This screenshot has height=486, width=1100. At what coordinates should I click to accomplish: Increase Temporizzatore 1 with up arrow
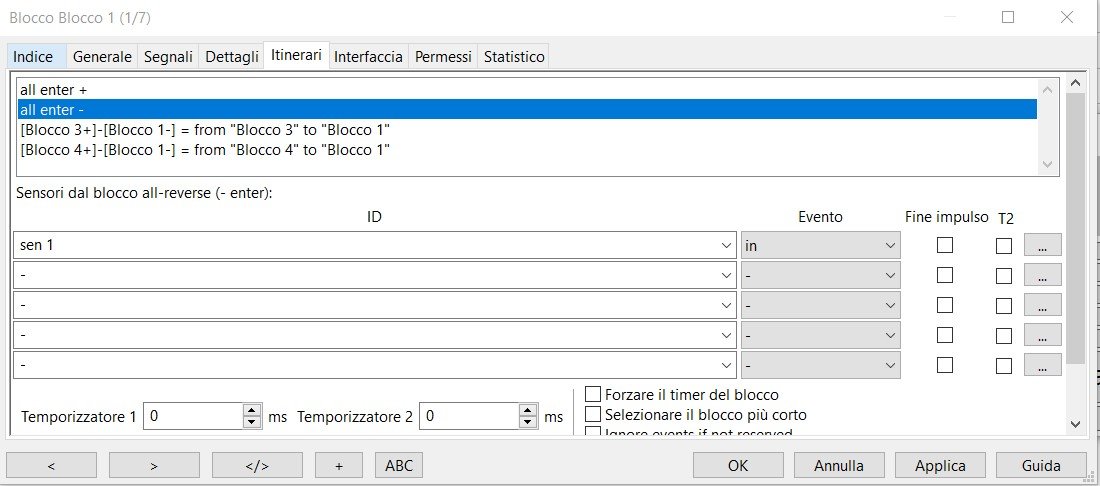(252, 410)
